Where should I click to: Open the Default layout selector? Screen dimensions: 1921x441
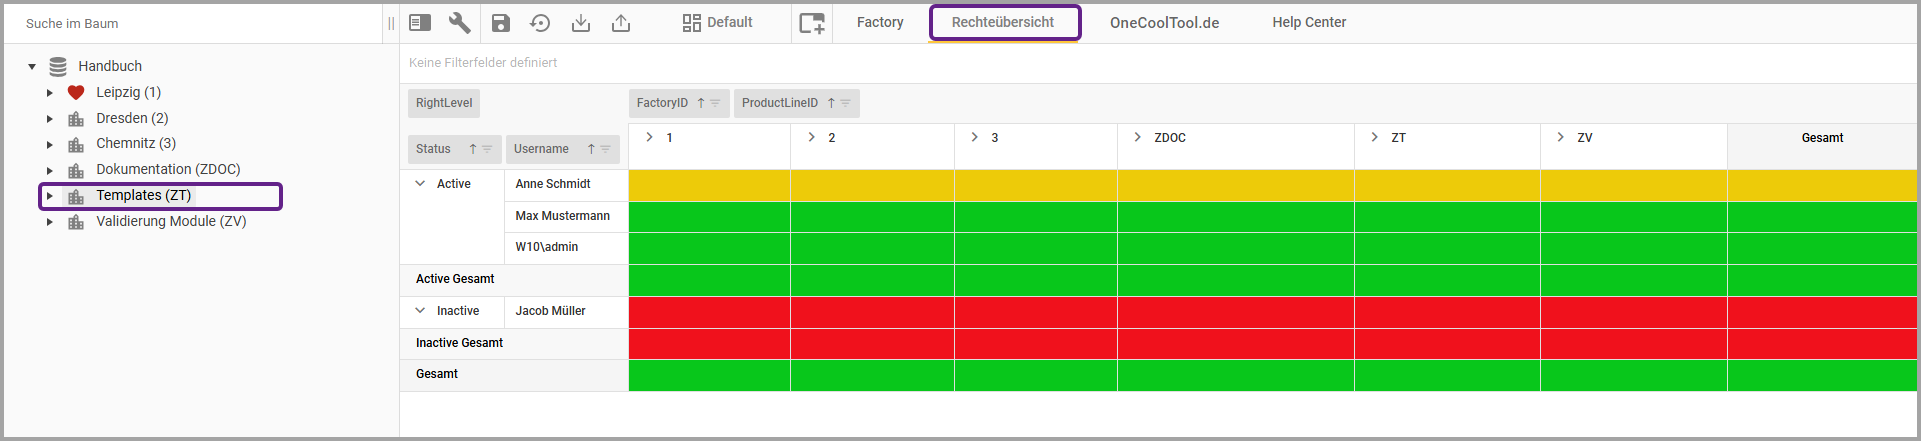(717, 22)
